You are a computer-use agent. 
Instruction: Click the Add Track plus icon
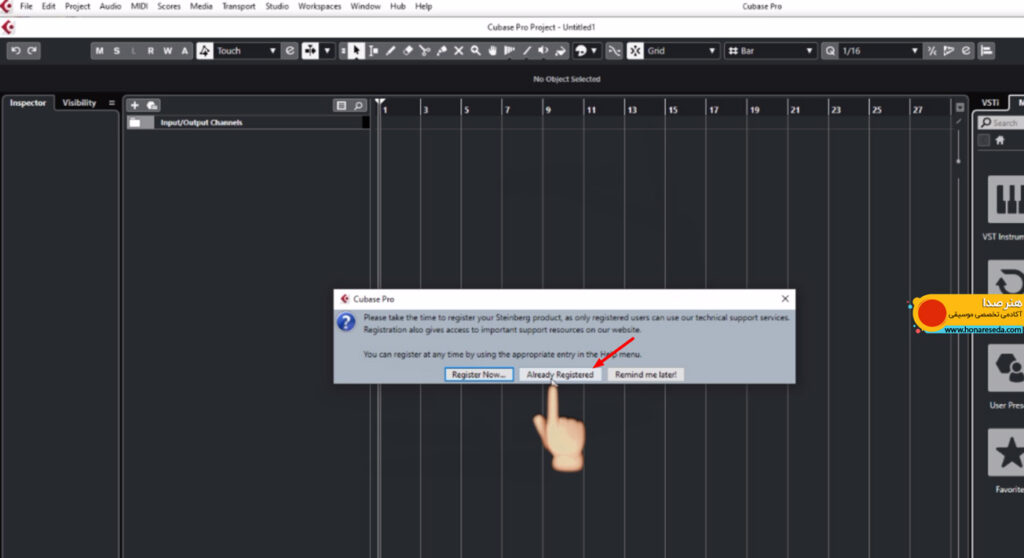(135, 105)
